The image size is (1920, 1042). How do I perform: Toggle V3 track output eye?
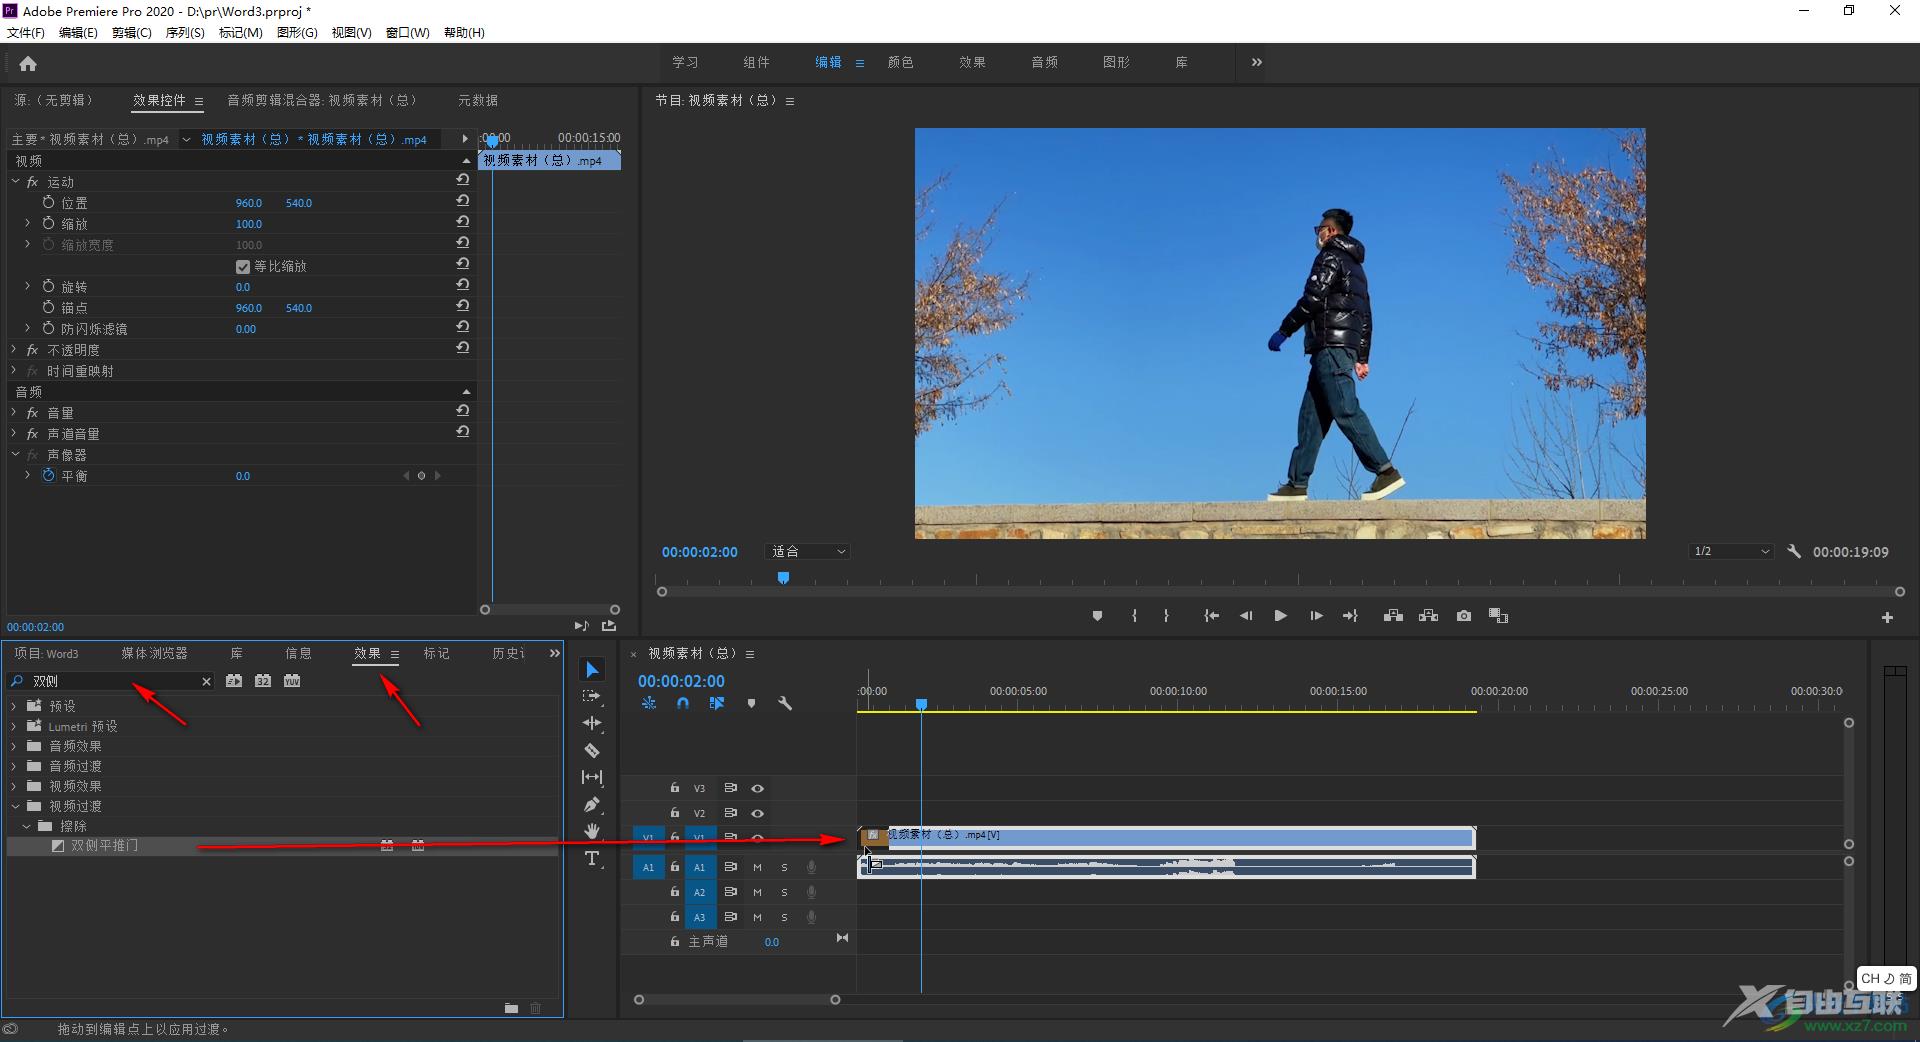coord(757,788)
